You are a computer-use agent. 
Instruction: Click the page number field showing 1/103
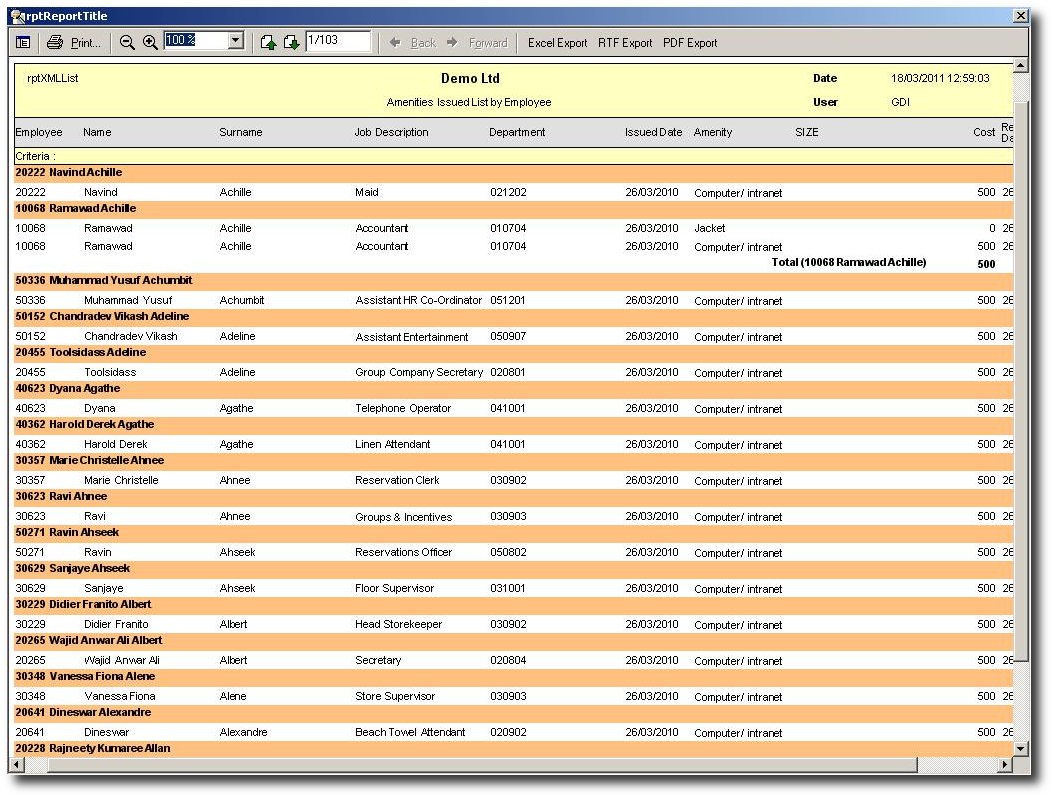point(337,41)
